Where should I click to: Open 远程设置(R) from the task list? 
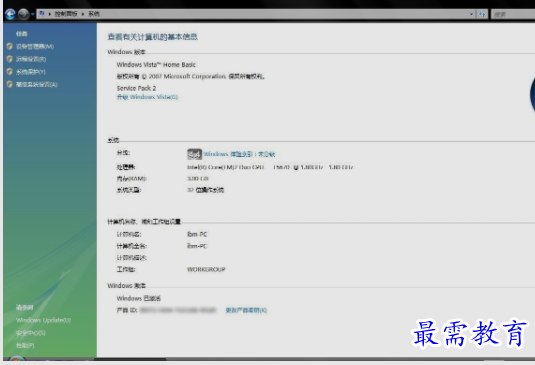click(x=31, y=59)
